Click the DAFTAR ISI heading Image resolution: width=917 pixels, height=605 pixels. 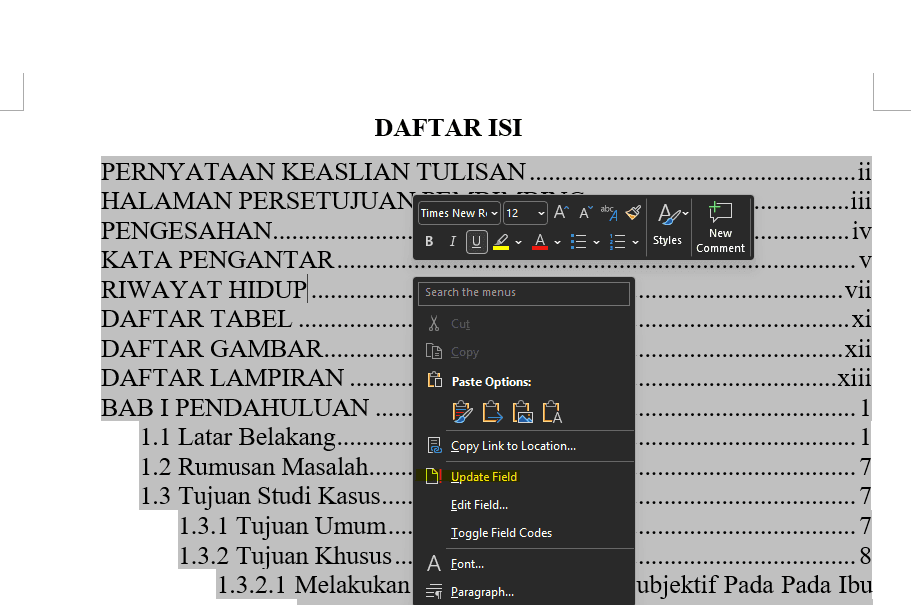448,128
